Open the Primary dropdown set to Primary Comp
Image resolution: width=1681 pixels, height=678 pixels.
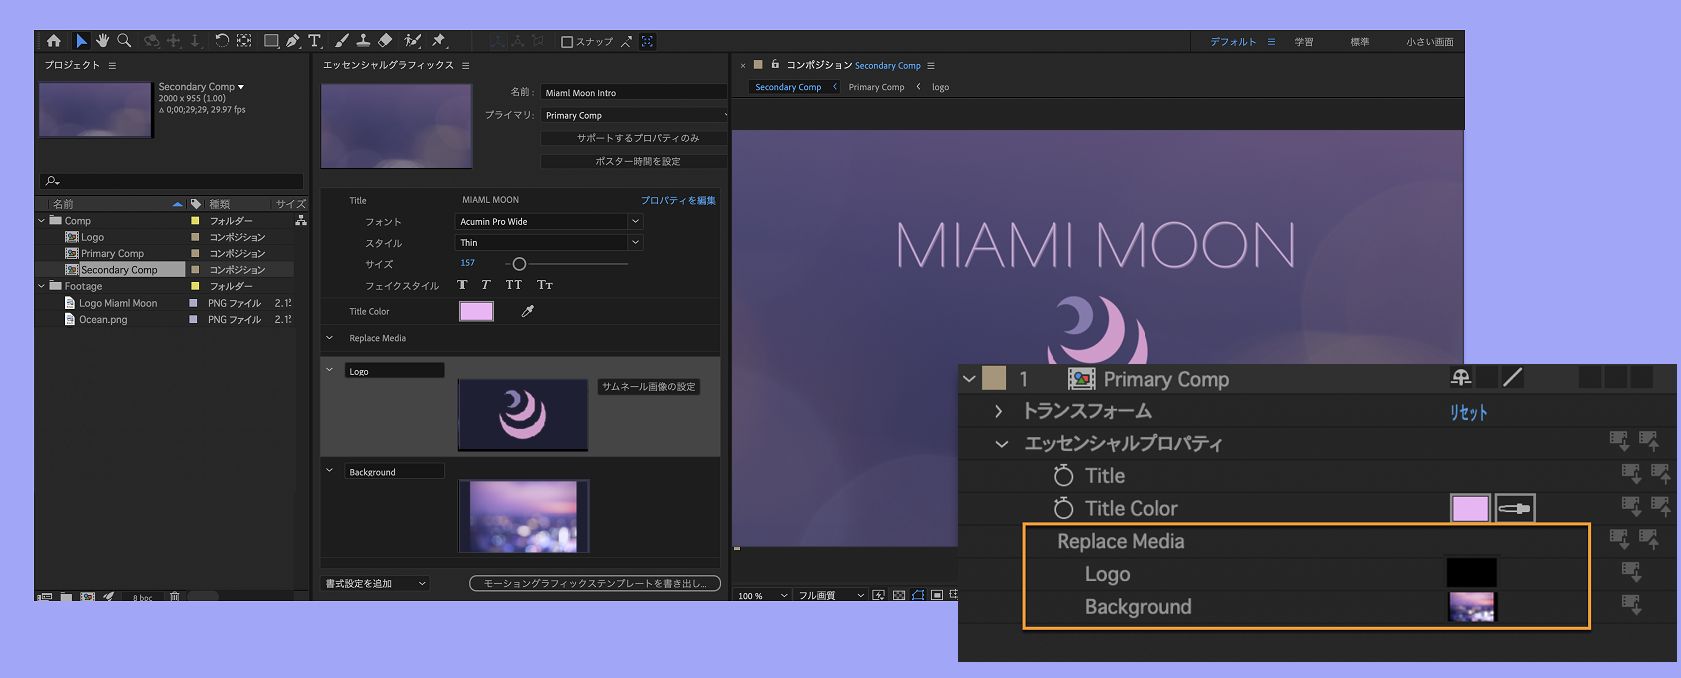(634, 115)
